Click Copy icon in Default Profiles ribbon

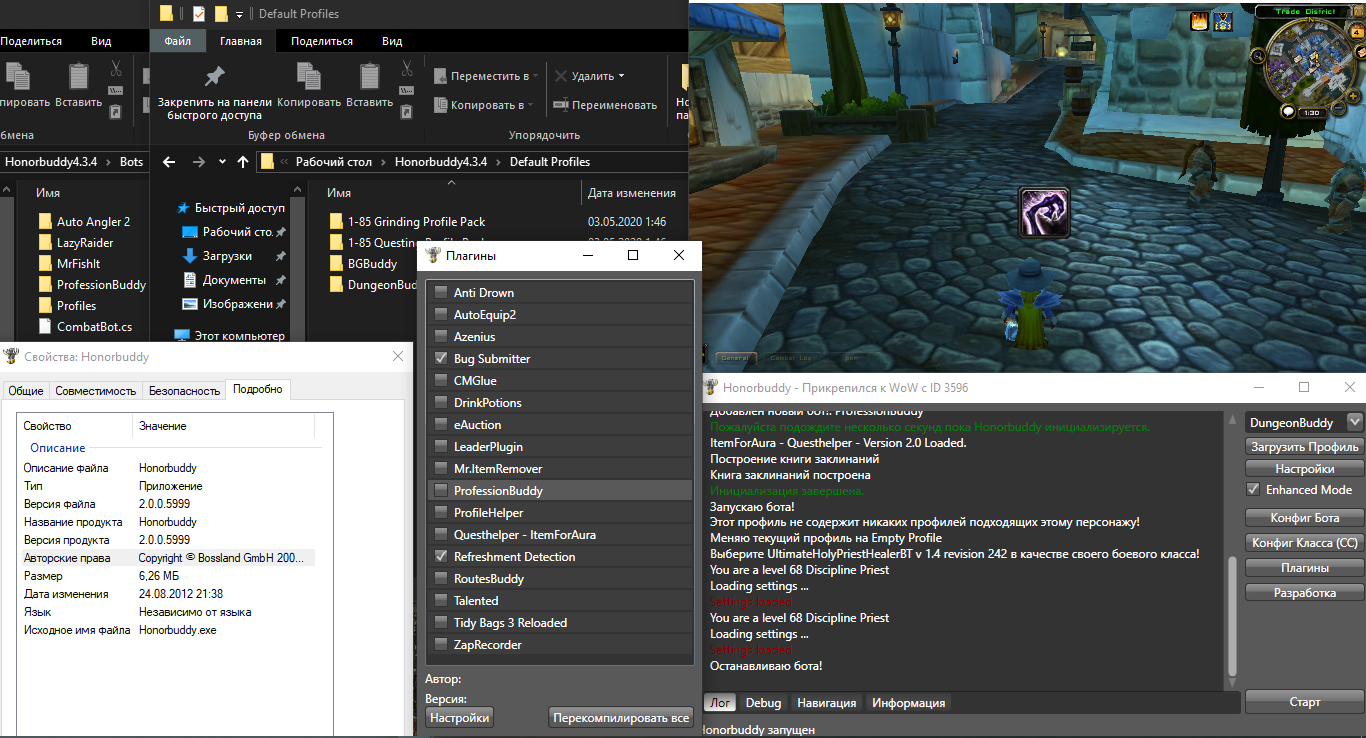308,77
